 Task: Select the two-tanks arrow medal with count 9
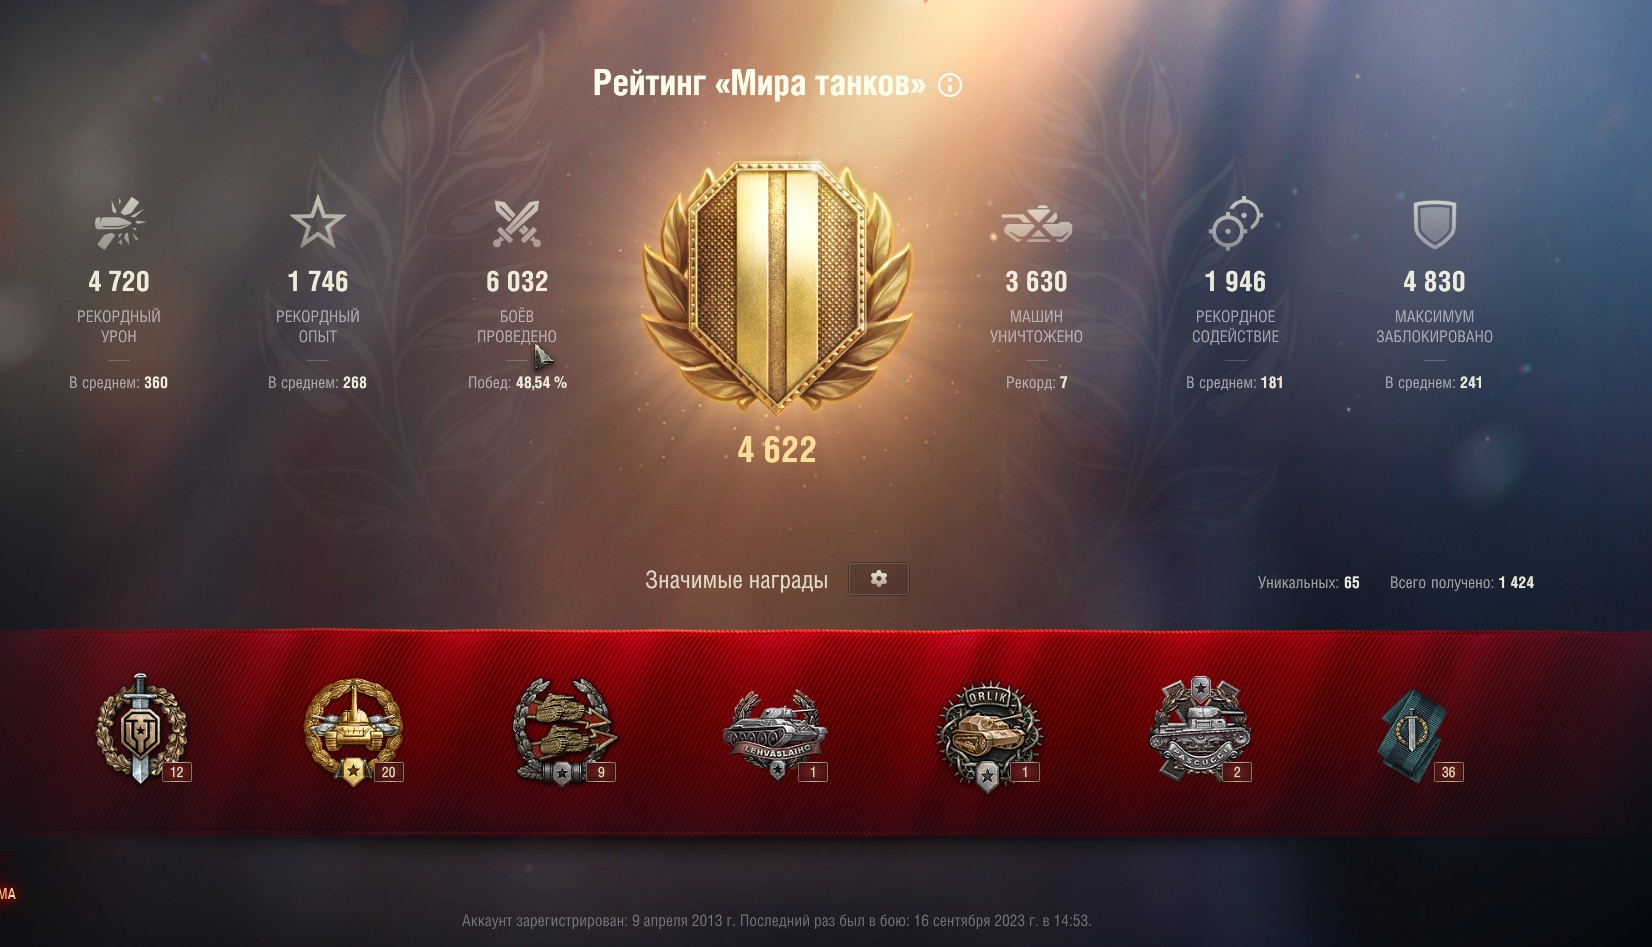click(565, 732)
